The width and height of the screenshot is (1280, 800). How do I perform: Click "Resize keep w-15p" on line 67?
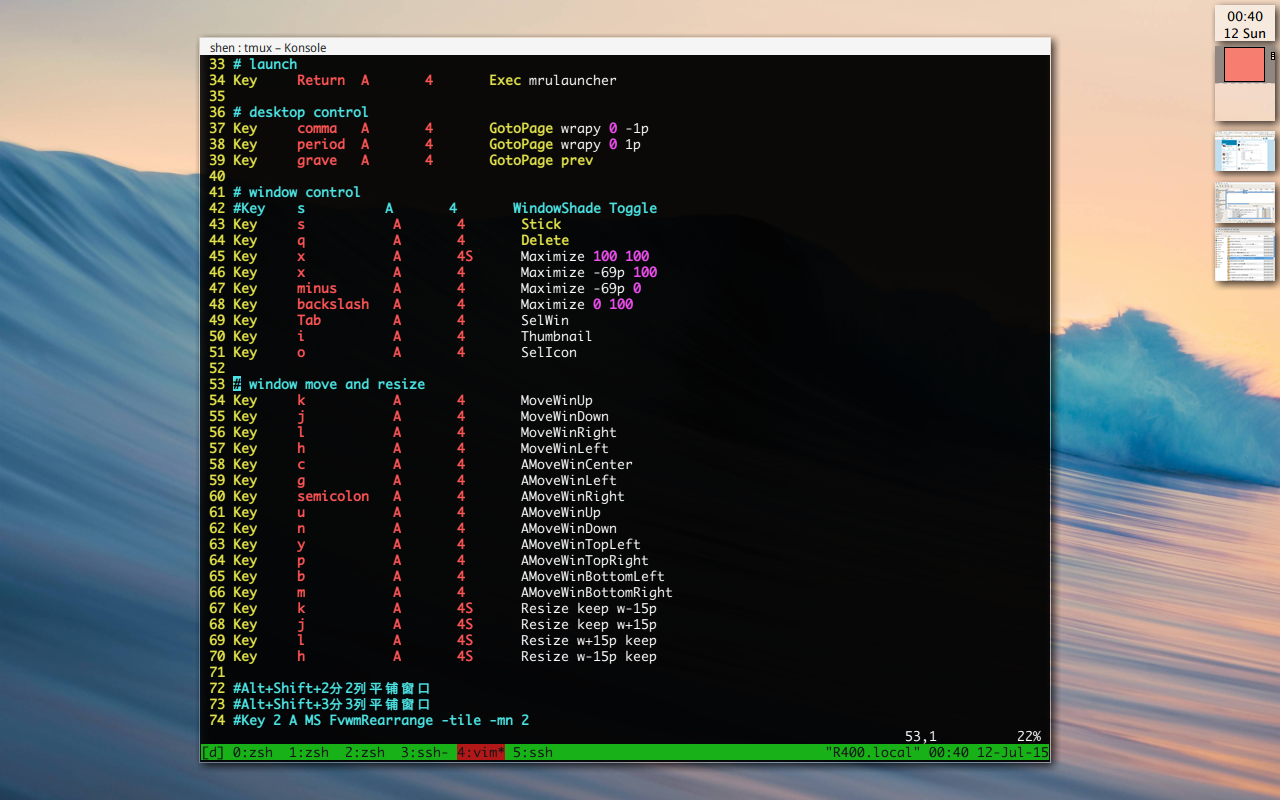point(589,608)
